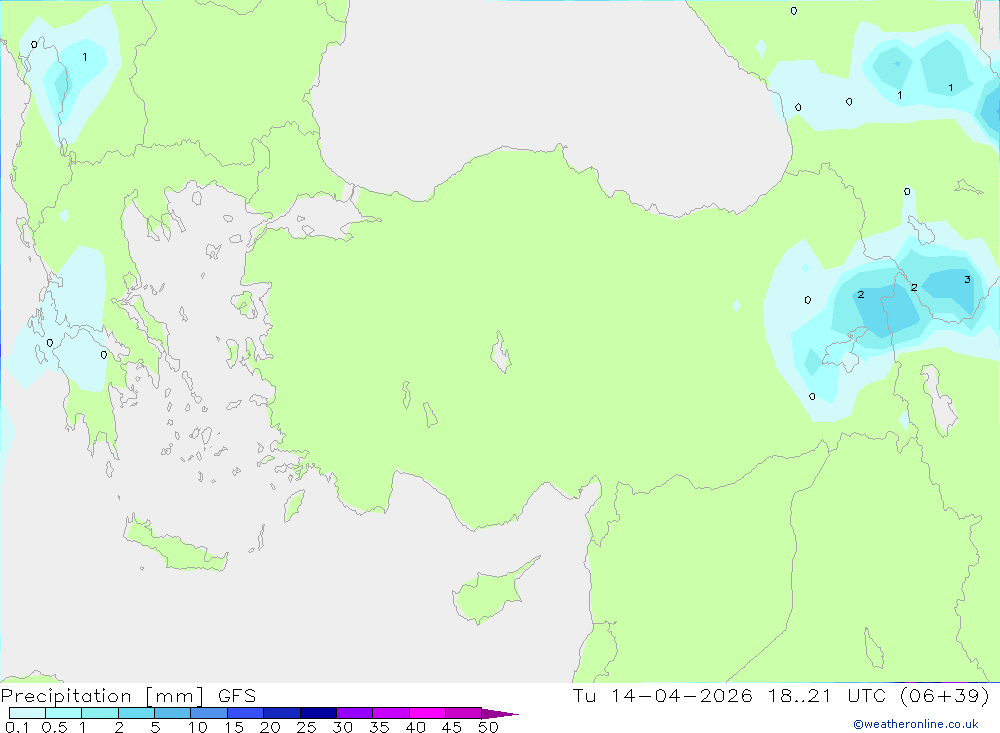Click the '15' legend scale label

coord(234,727)
